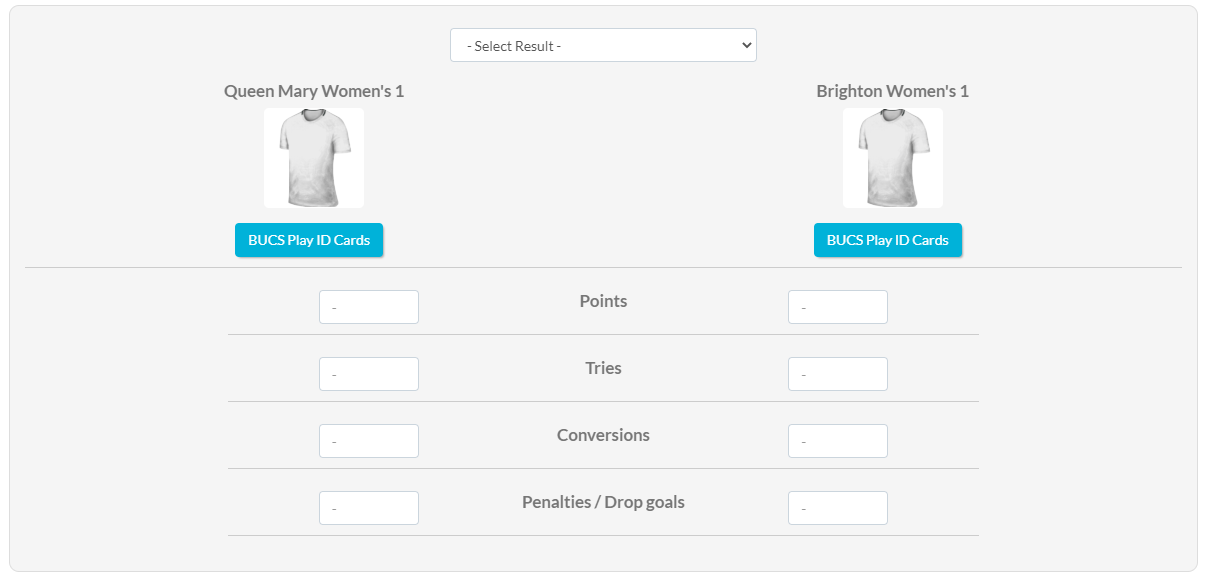1208x583 pixels.
Task: Click Brighton Conversions field
Action: (x=838, y=441)
